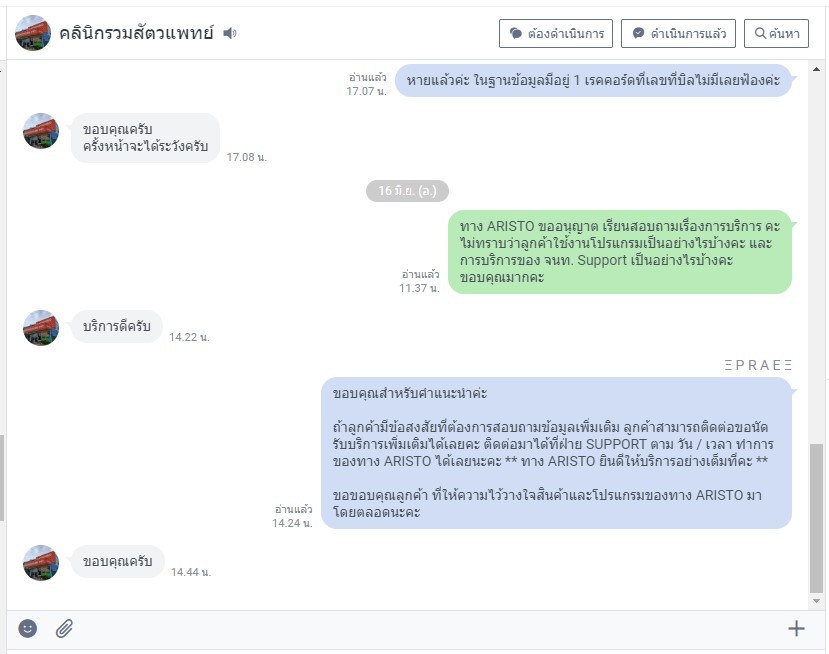The height and width of the screenshot is (654, 829).
Task: Mark chat as ต้องดำเนินการ
Action: tap(556, 33)
